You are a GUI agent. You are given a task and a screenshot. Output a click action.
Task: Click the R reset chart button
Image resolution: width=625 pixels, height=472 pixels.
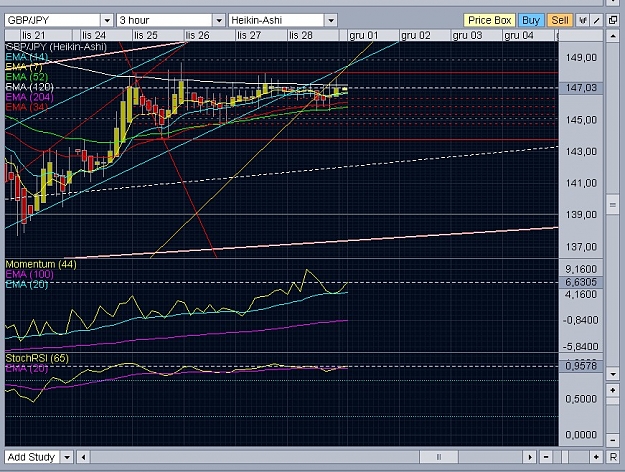(x=613, y=457)
